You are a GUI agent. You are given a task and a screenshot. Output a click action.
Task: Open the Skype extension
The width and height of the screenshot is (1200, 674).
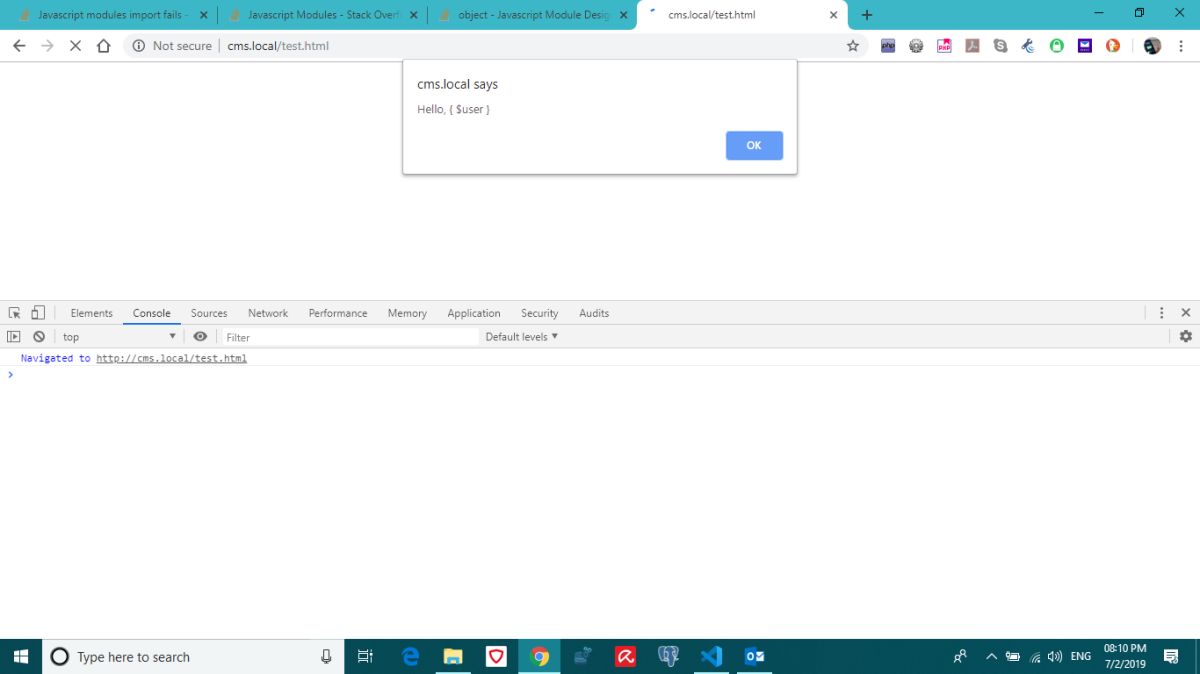click(x=1000, y=46)
